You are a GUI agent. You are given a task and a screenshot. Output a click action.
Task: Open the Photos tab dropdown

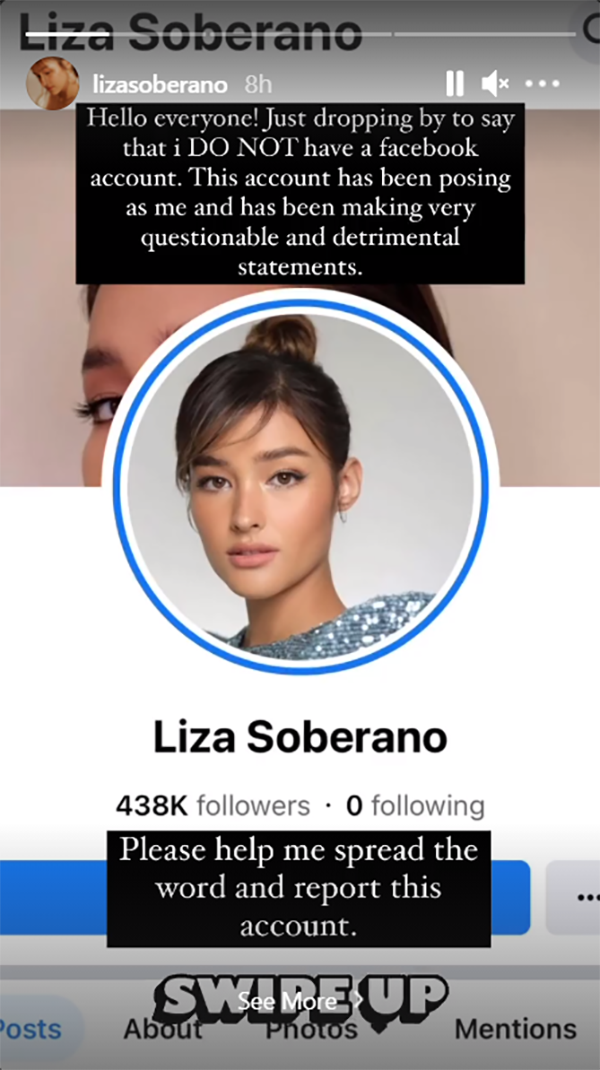point(311,1030)
